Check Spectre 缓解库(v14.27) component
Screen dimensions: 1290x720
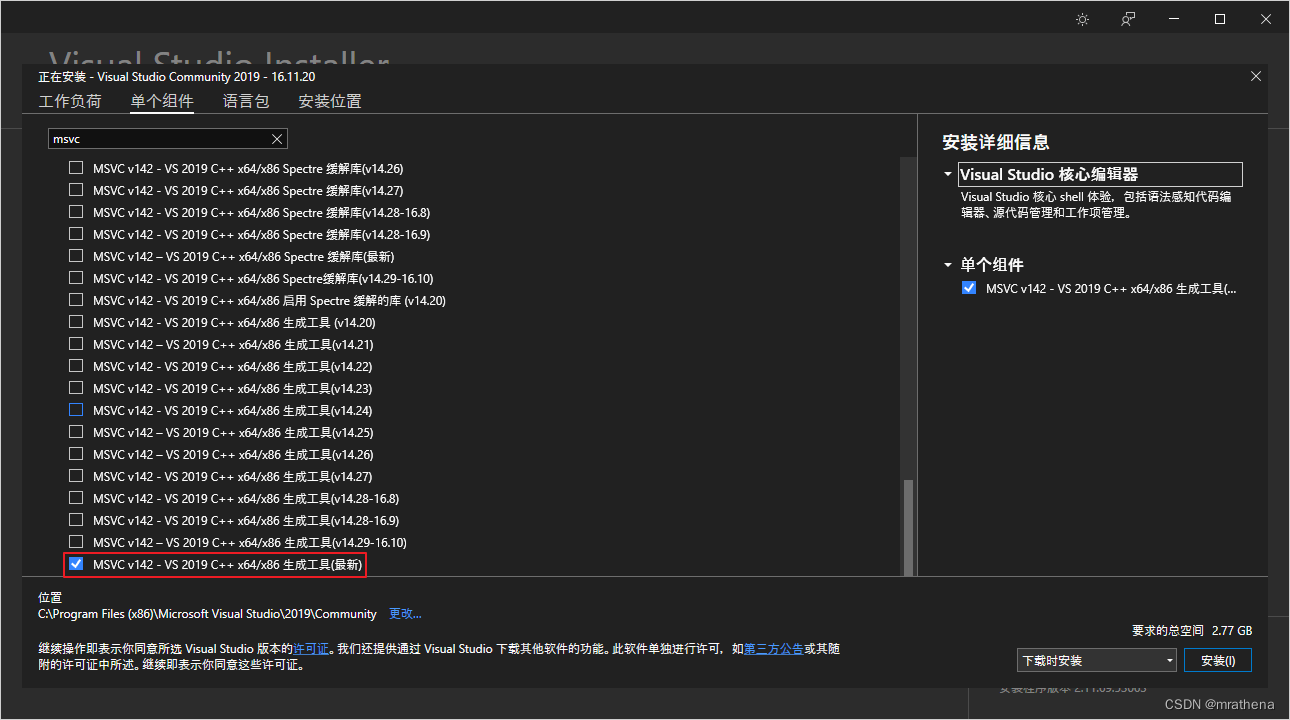76,190
